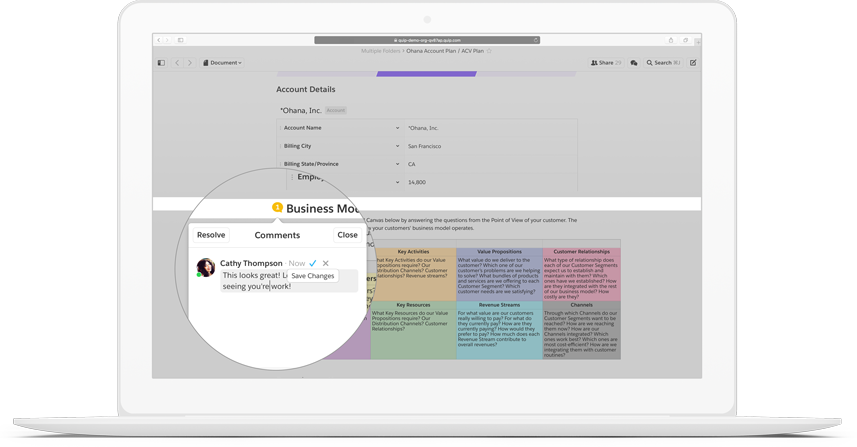Toggle the sidebar panel icon

pyautogui.click(x=161, y=63)
